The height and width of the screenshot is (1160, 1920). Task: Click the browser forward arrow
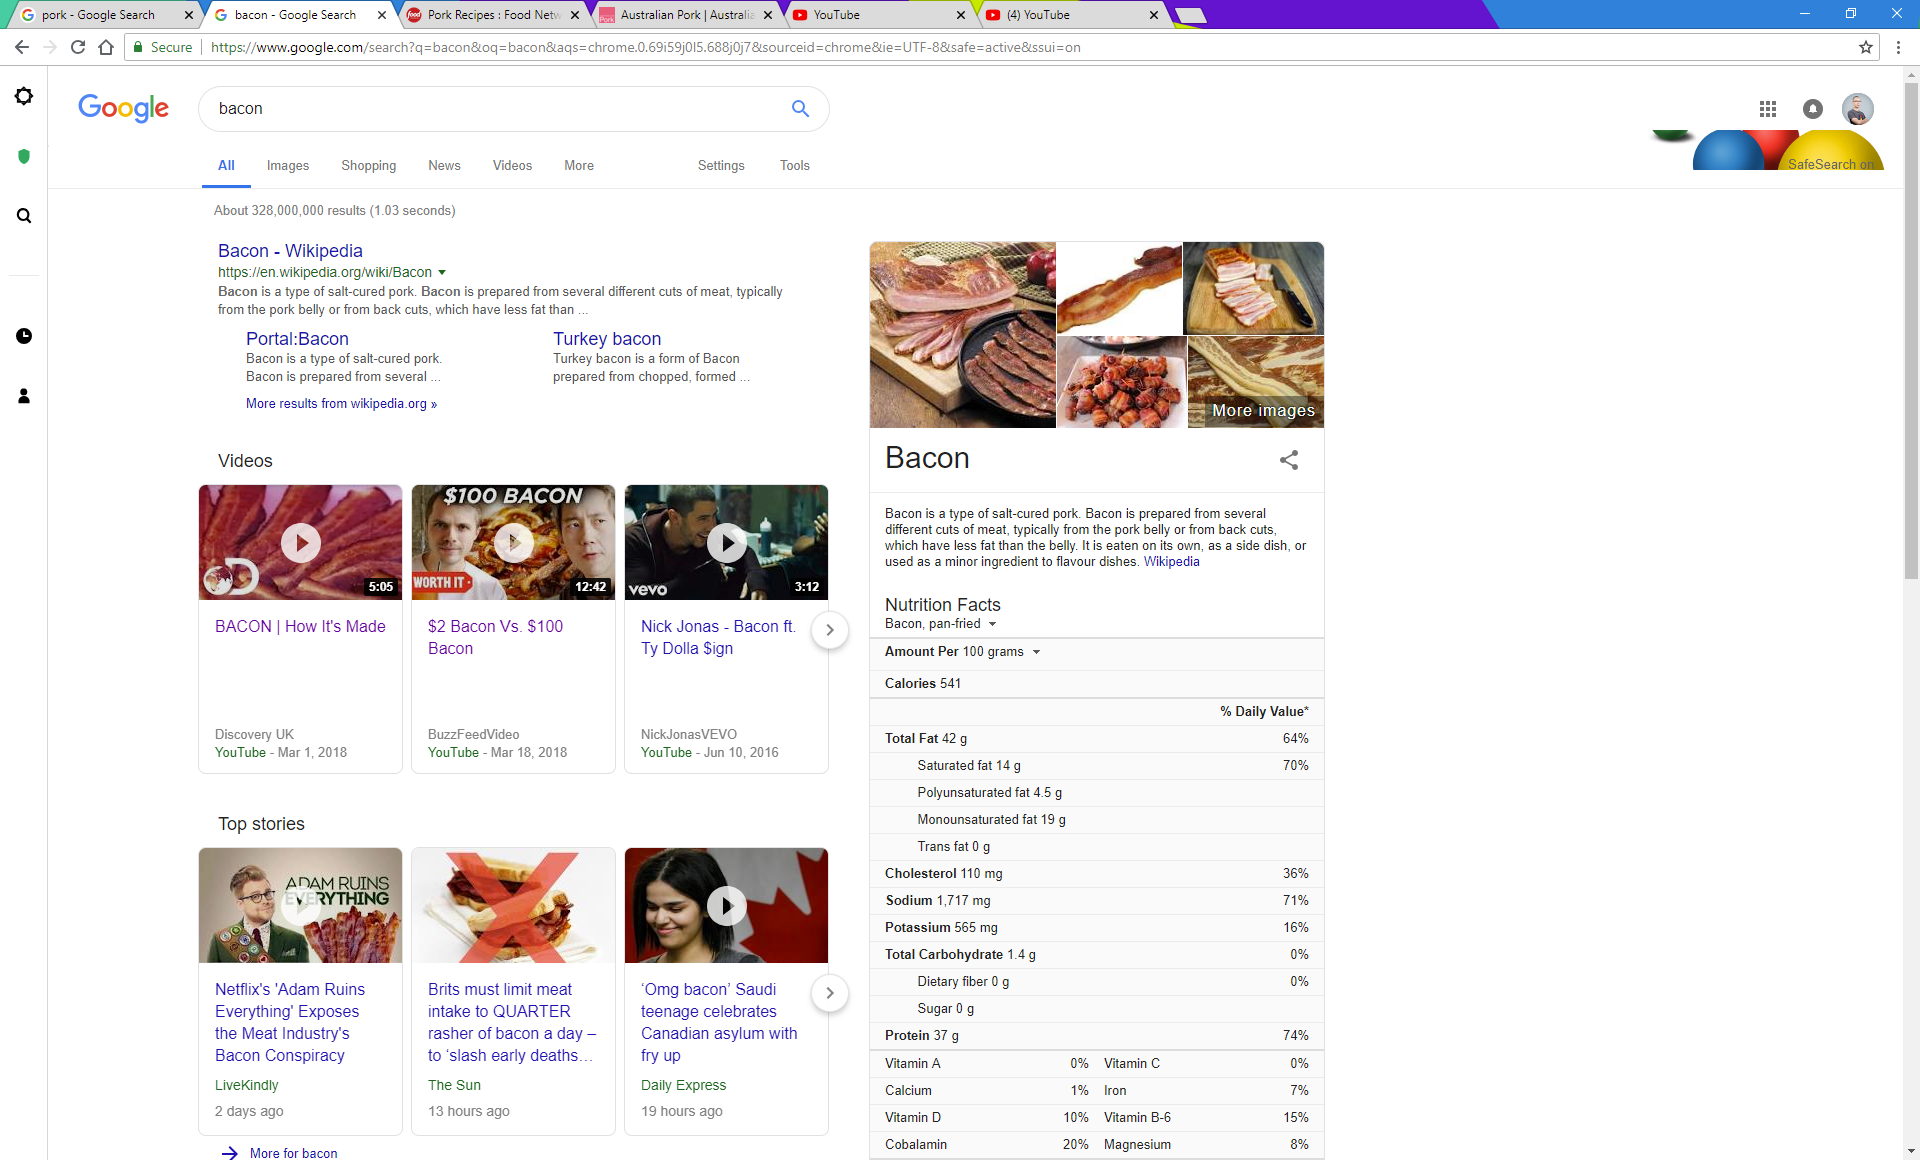click(50, 47)
